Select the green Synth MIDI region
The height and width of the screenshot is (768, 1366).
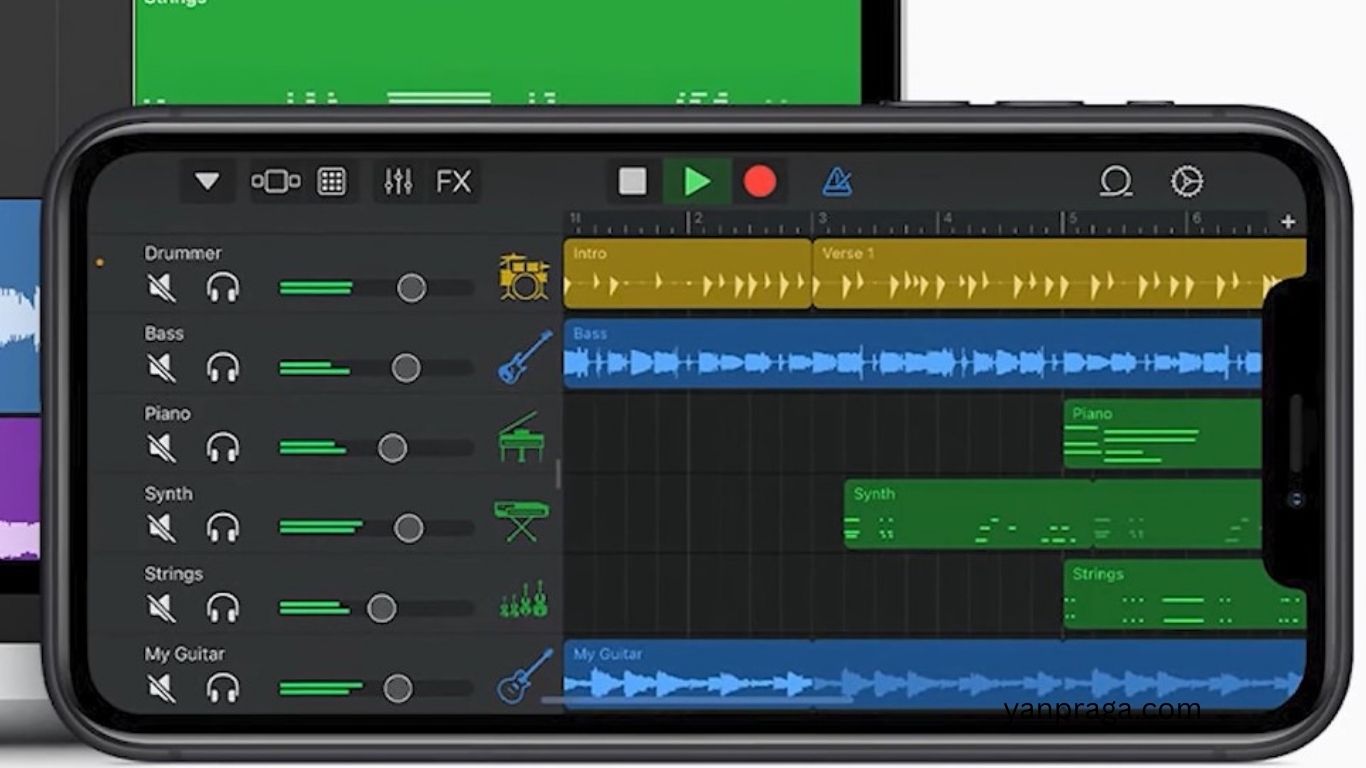1053,513
